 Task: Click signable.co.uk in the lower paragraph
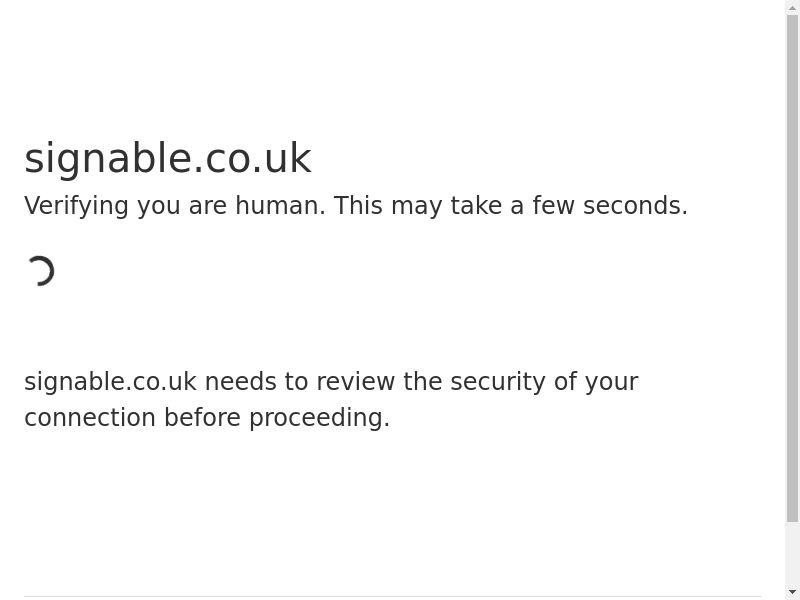point(110,382)
